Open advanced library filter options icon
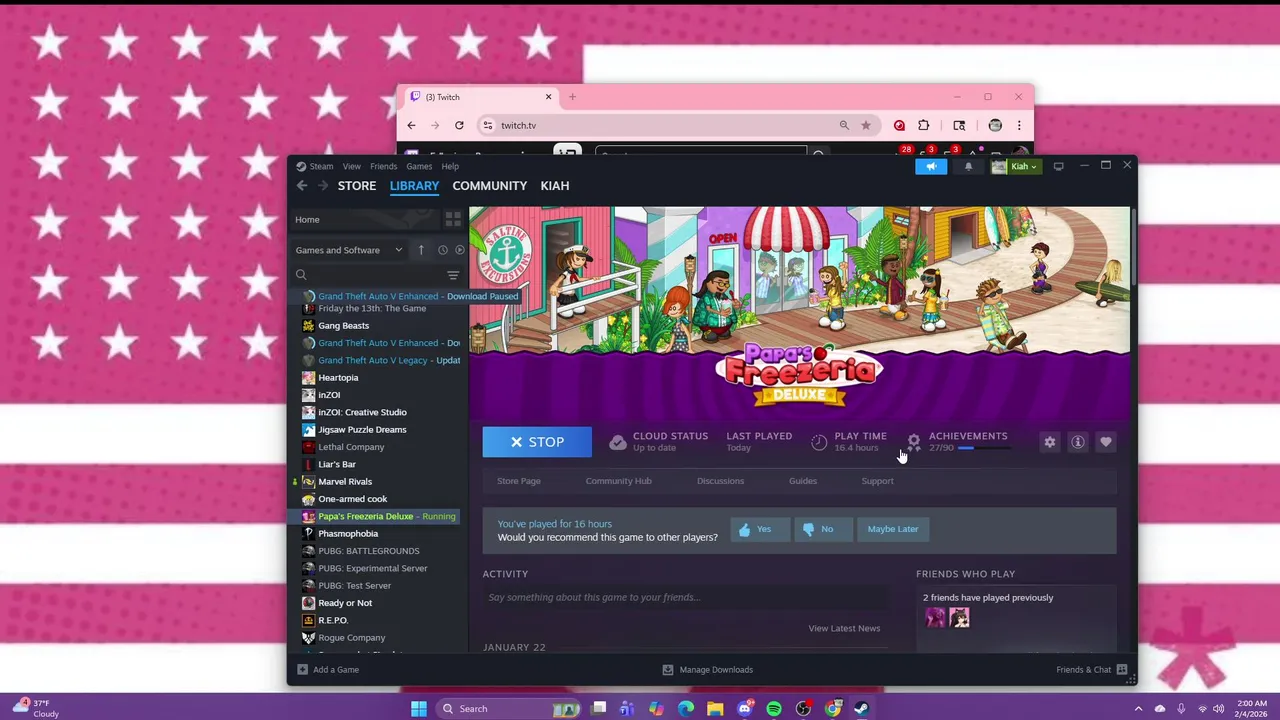Viewport: 1280px width, 720px height. (x=453, y=275)
